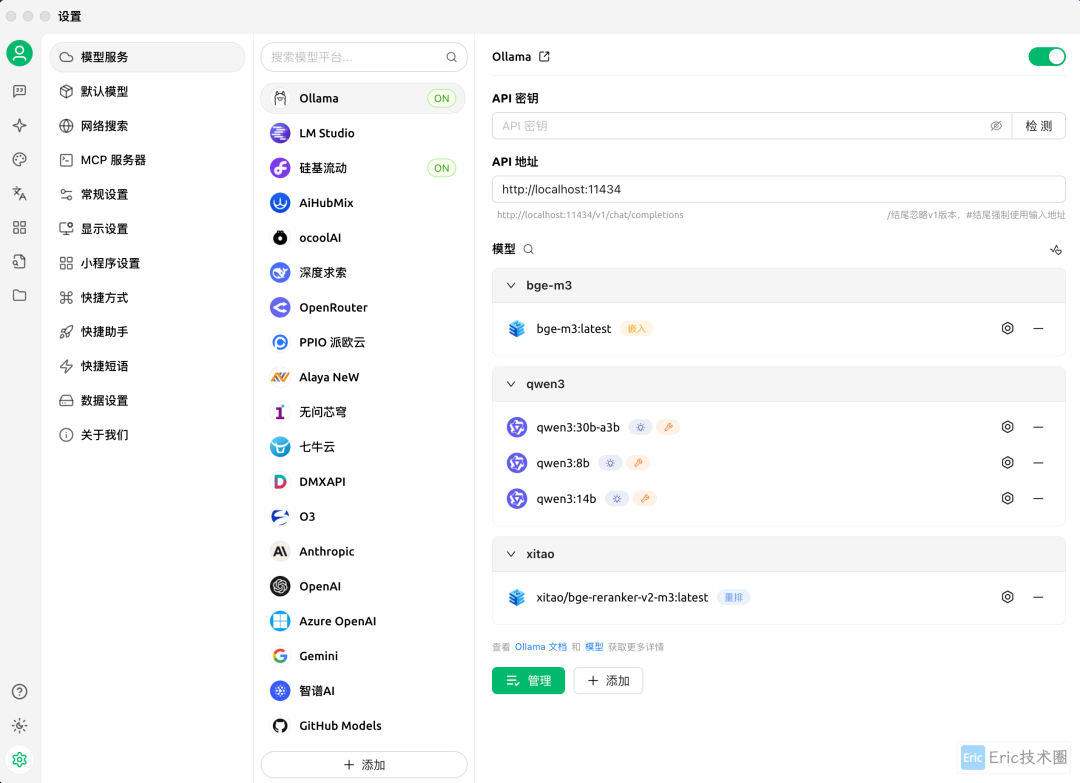Select Gemini provider
The width and height of the screenshot is (1080, 783).
tap(363, 656)
